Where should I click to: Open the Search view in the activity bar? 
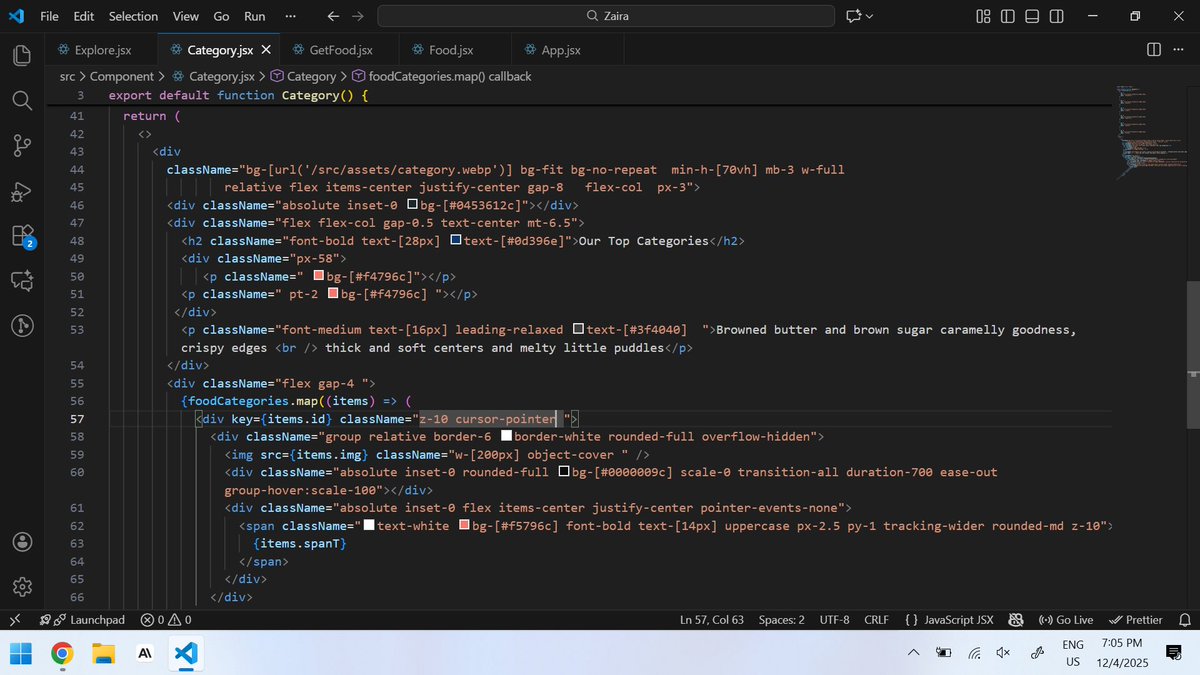(x=22, y=100)
